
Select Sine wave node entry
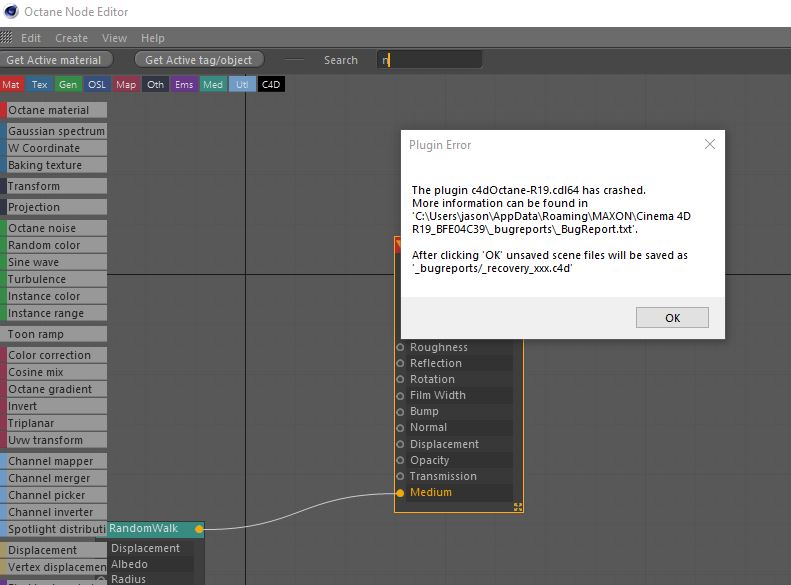[53, 262]
